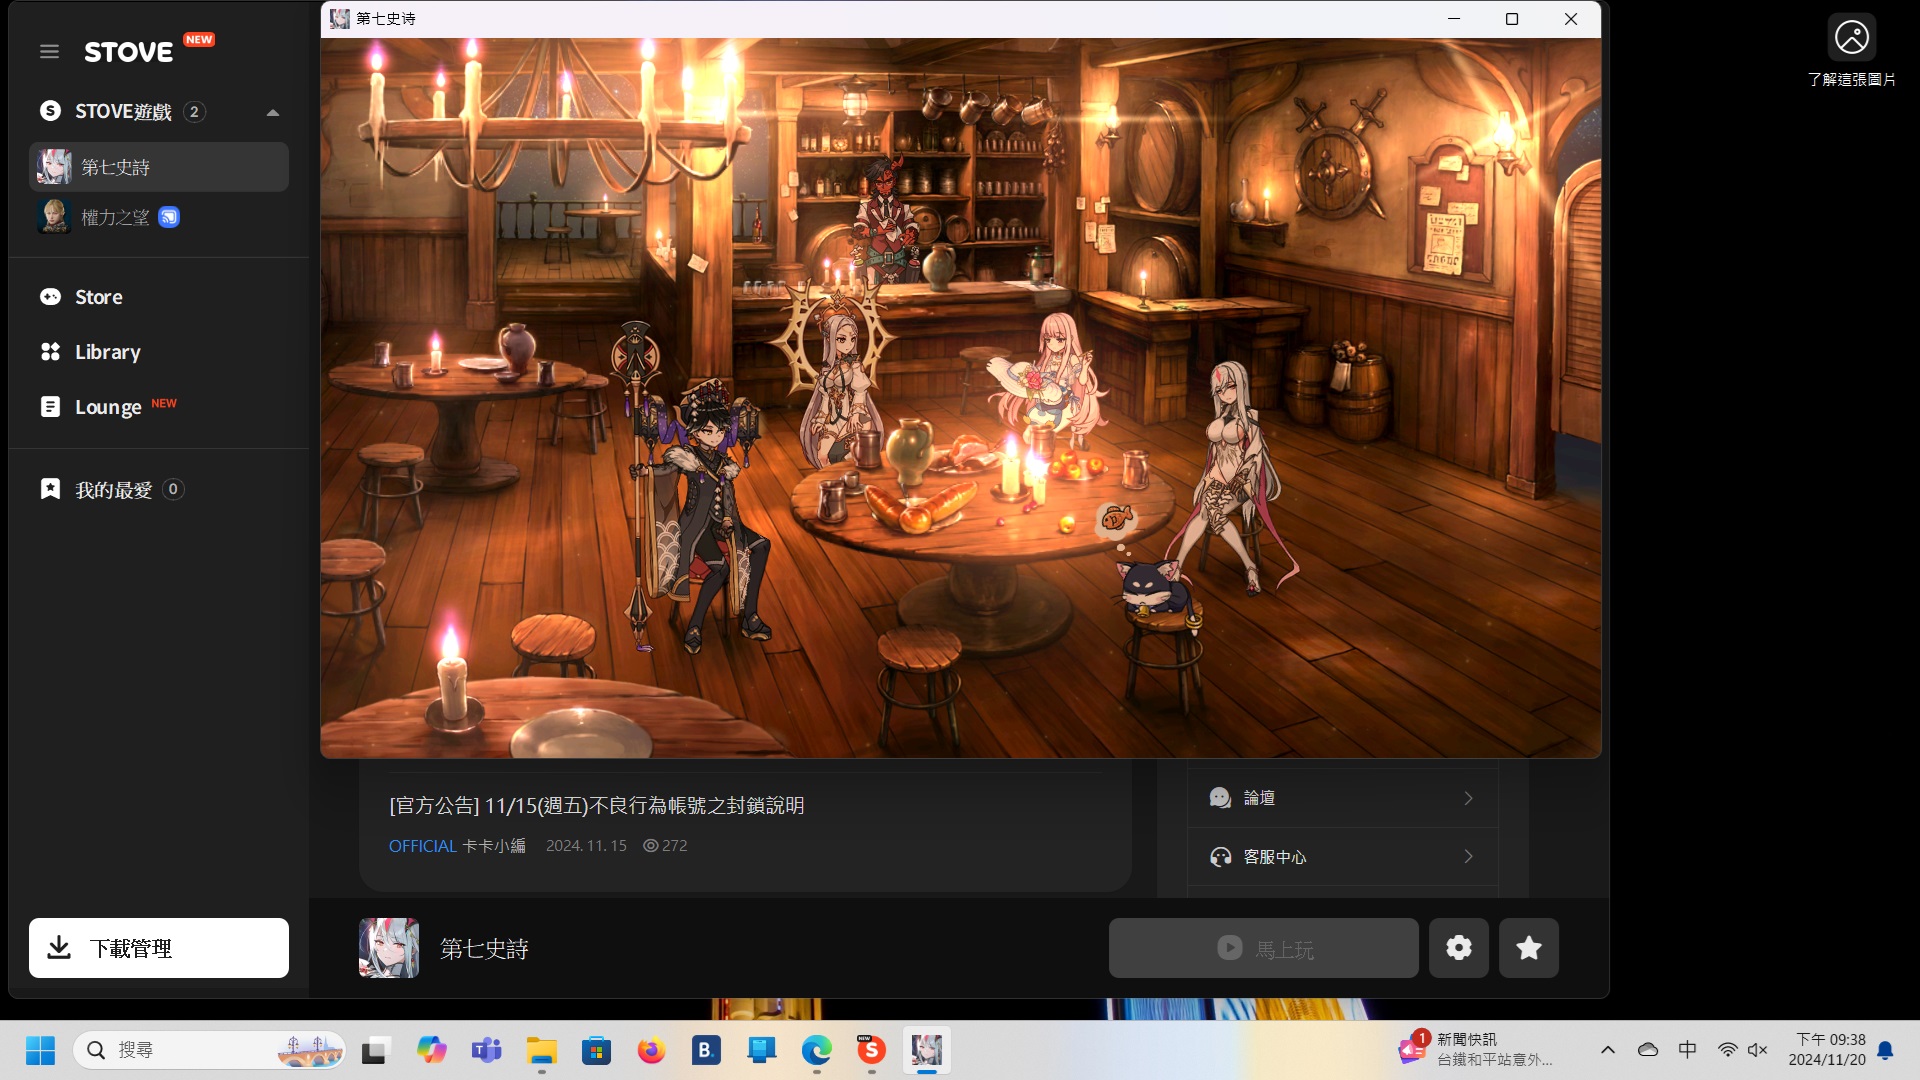Click the 馬上玩 play button
Screen dimensions: 1920x1080
pyautogui.click(x=1263, y=948)
